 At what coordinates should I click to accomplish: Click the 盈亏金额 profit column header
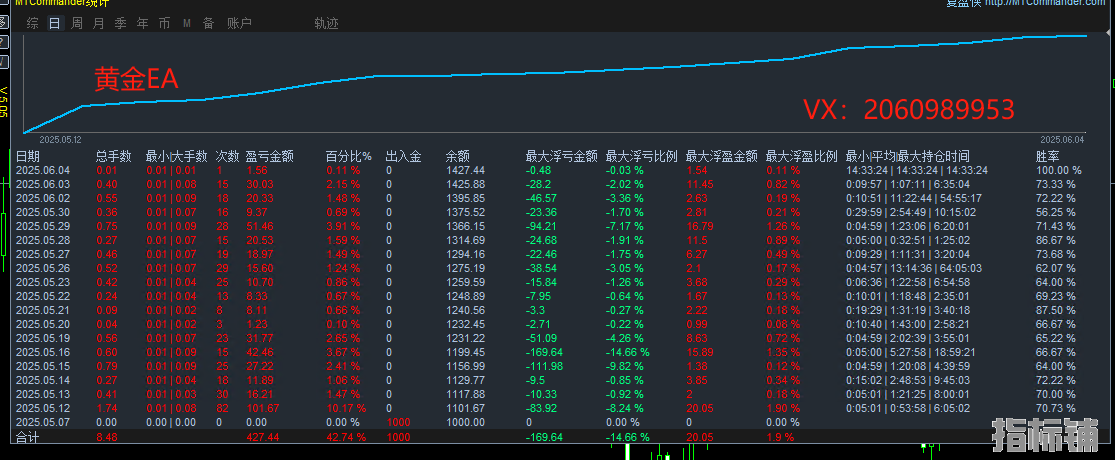269,156
